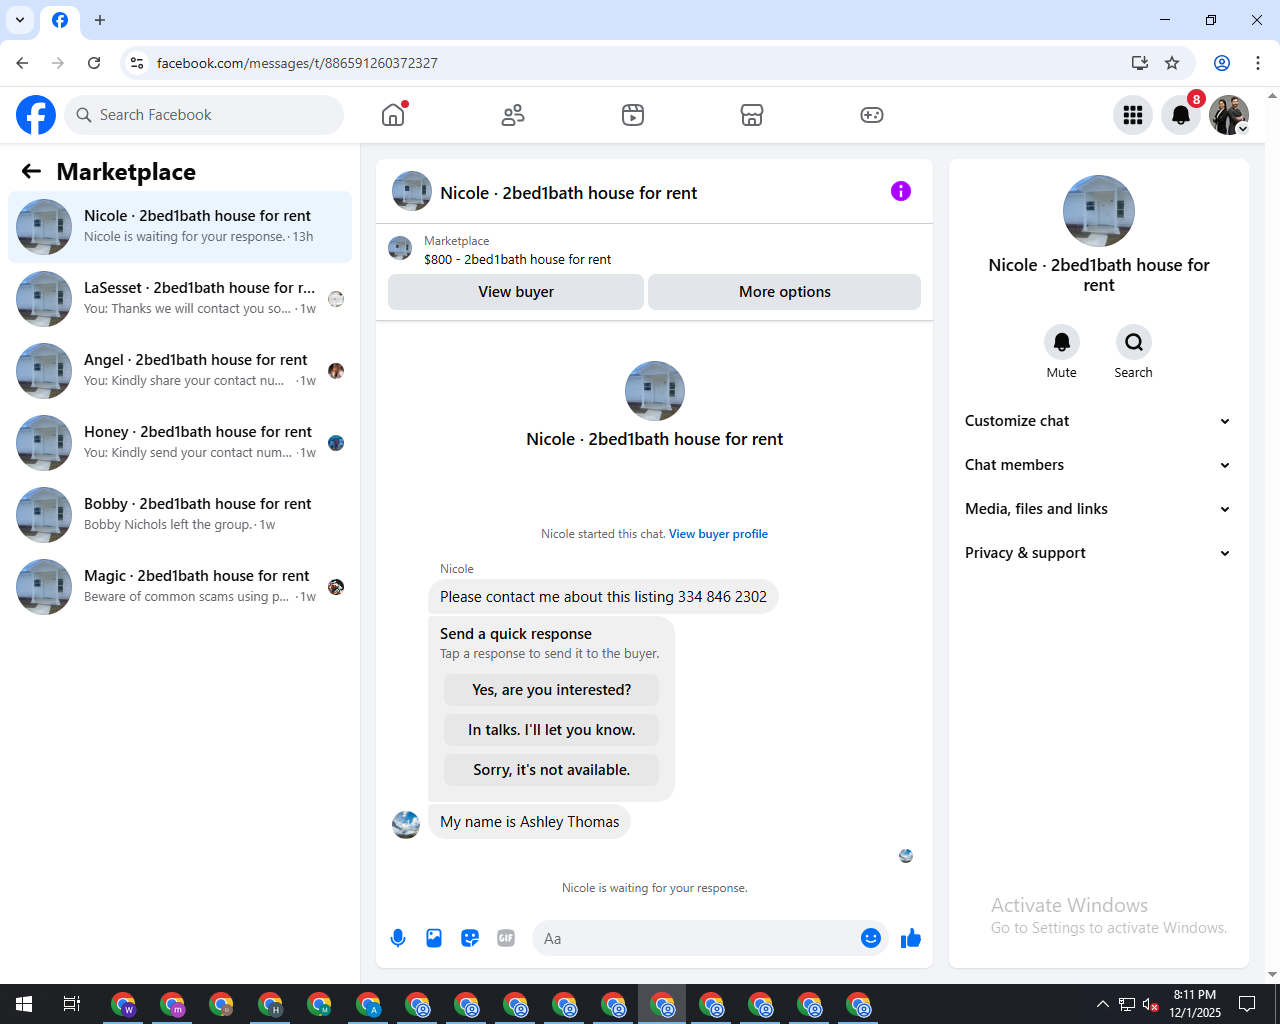The image size is (1280, 1024).
Task: Open the LaSesset conversation
Action: tap(180, 299)
